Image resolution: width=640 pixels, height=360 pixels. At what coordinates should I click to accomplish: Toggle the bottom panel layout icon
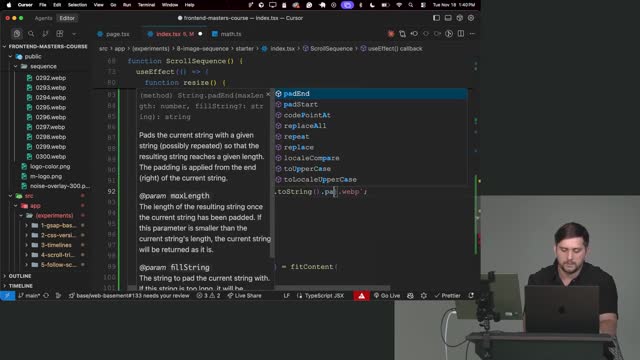coord(448,18)
